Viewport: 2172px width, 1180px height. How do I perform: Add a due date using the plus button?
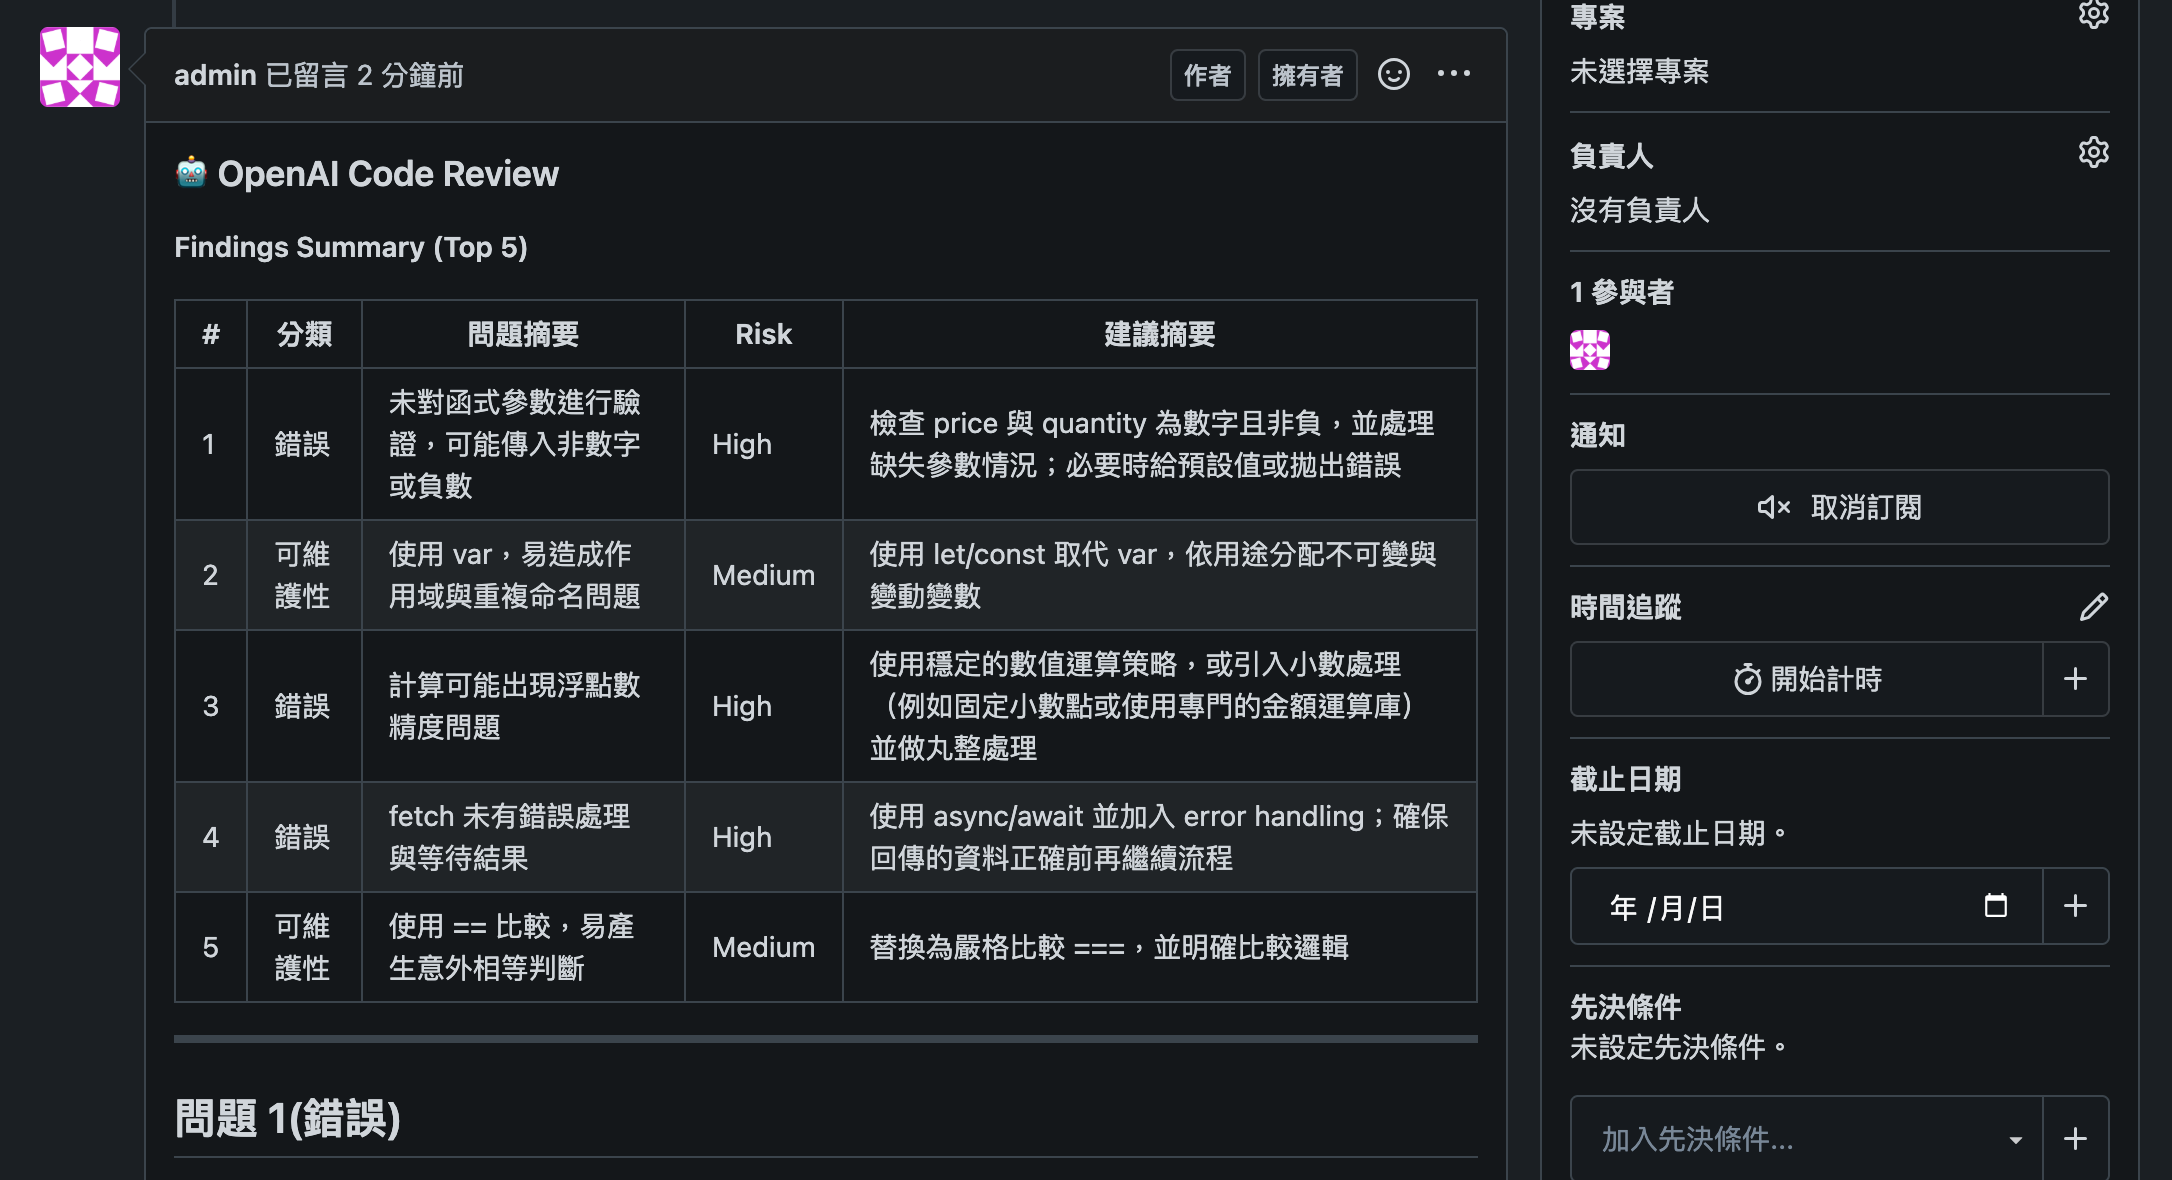[x=2074, y=906]
